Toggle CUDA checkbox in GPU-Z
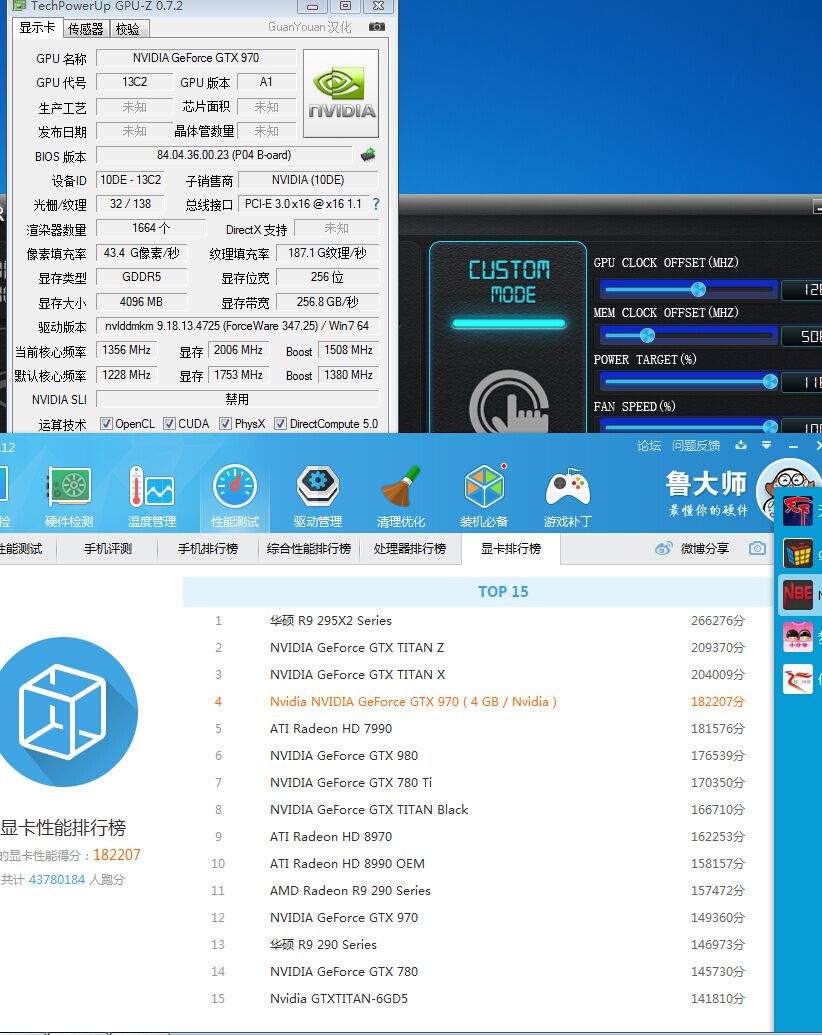The width and height of the screenshot is (822, 1035). pyautogui.click(x=169, y=424)
